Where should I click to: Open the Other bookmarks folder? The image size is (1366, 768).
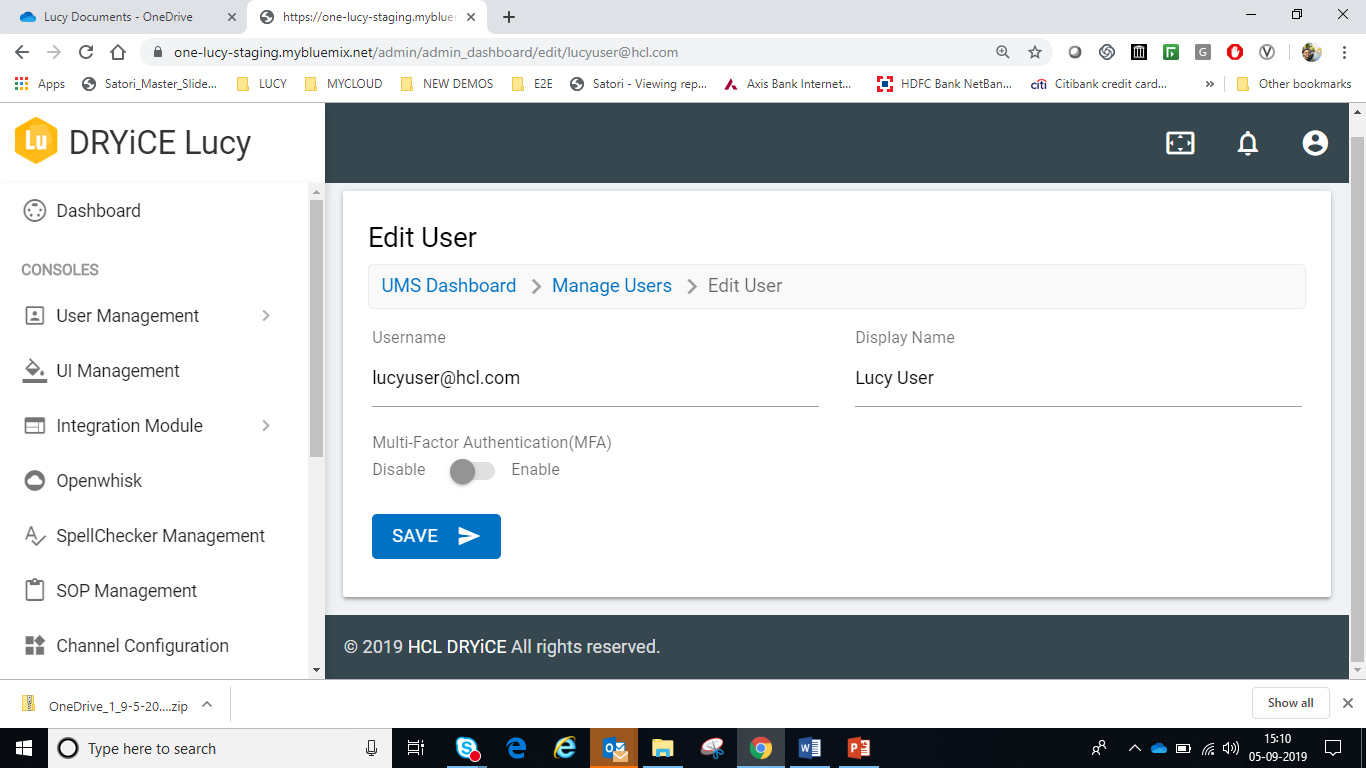[x=1294, y=84]
